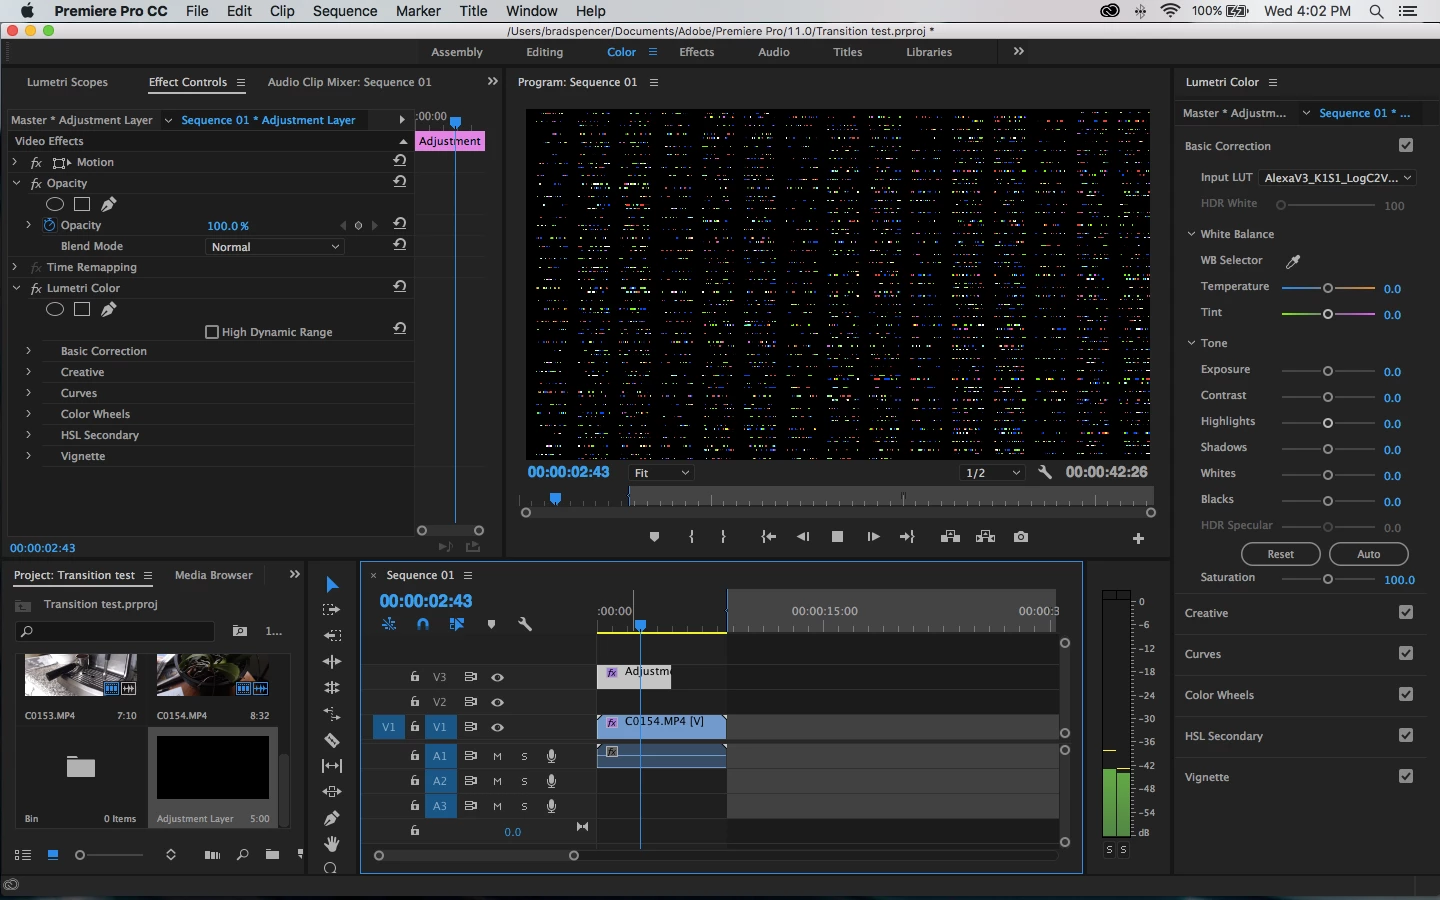Switch to the Editing workspace
Image resolution: width=1440 pixels, height=900 pixels.
[x=545, y=52]
